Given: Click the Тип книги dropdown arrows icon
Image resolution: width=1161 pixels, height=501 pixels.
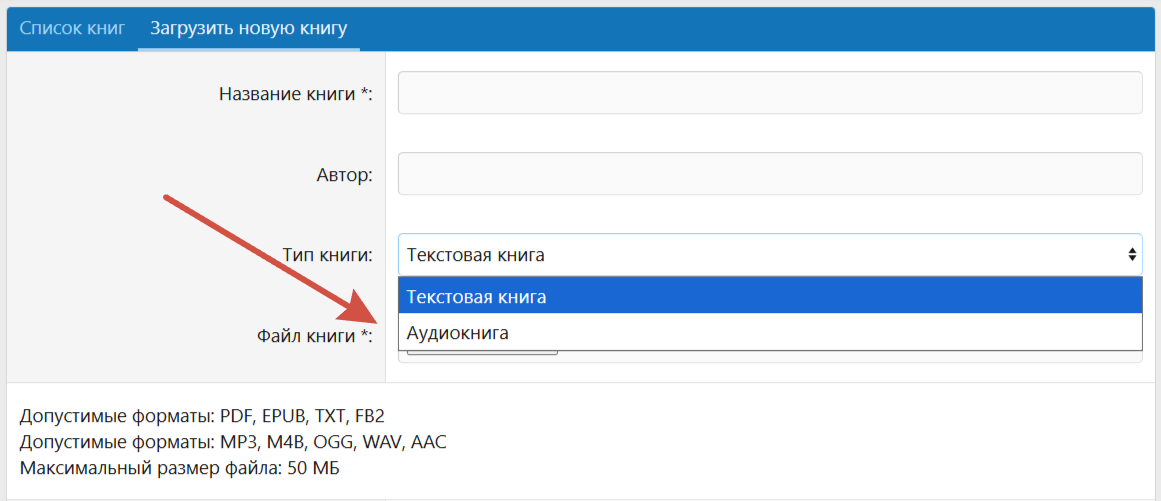Looking at the screenshot, I should [1131, 255].
